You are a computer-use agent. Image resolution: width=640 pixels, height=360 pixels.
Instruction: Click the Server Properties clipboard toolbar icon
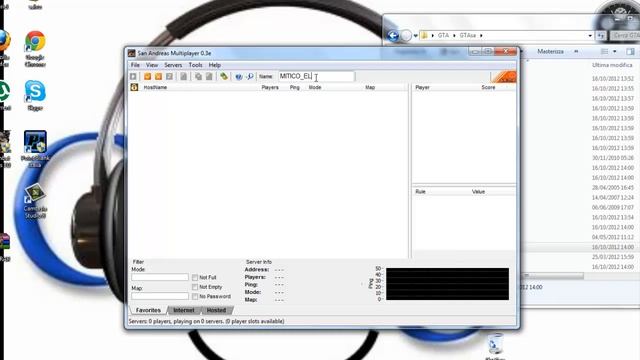pyautogui.click(x=209, y=76)
